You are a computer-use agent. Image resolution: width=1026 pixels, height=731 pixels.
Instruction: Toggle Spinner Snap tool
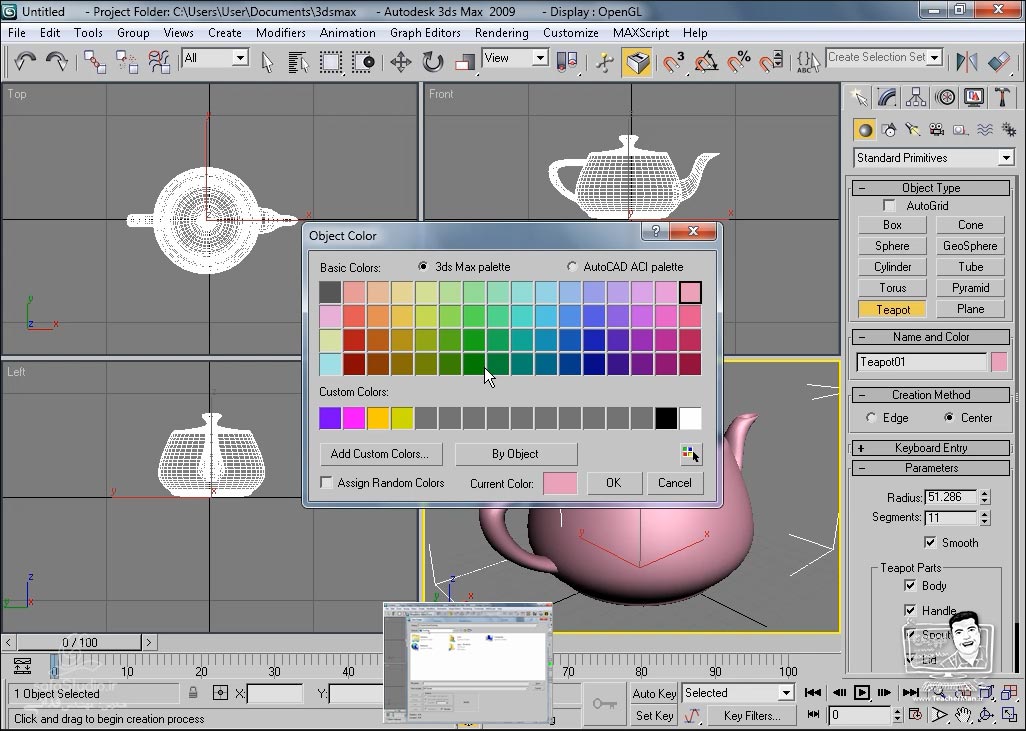[771, 62]
